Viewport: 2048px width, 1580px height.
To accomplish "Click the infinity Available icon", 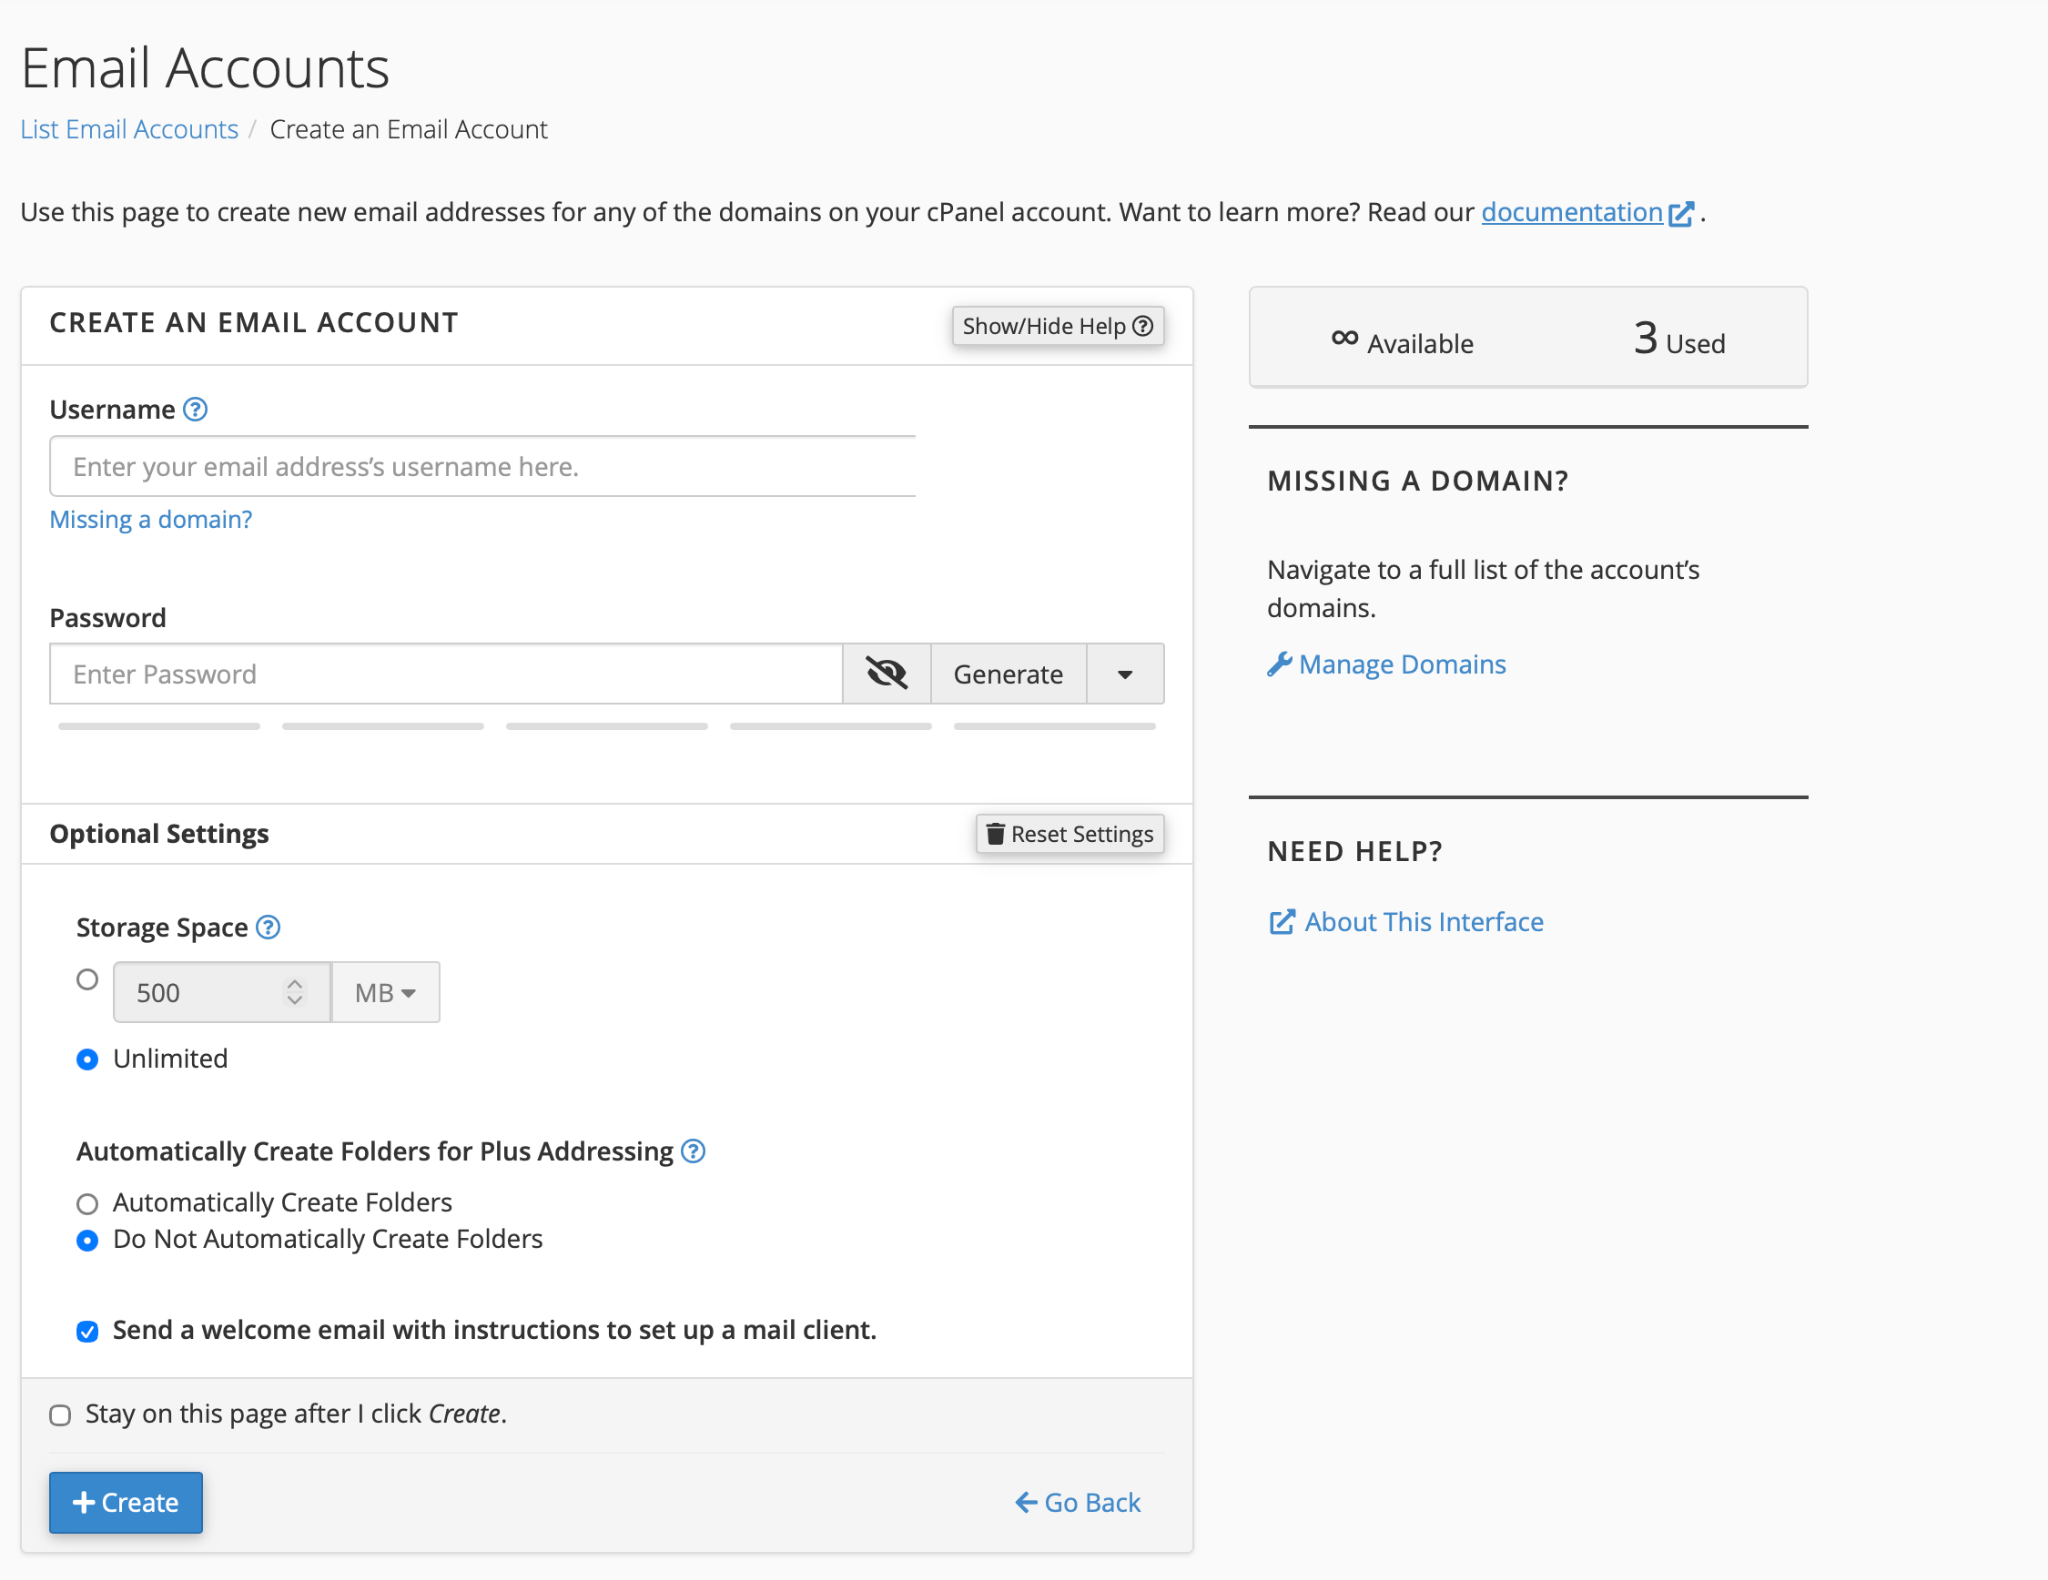I will click(1344, 338).
